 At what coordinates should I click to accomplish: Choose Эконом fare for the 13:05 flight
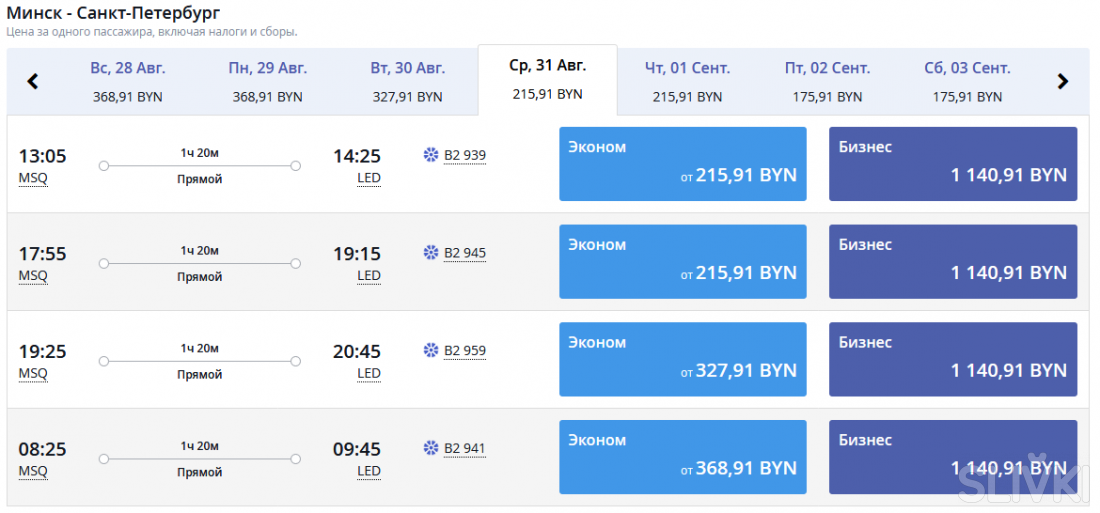[683, 163]
